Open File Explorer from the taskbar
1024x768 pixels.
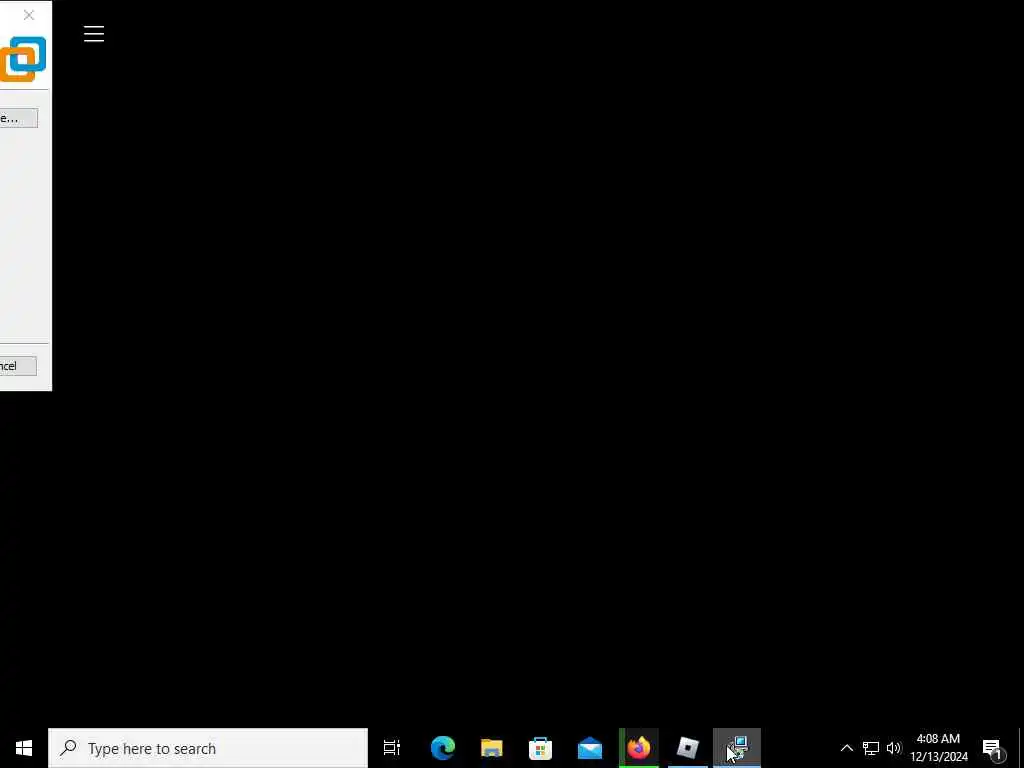(x=492, y=748)
